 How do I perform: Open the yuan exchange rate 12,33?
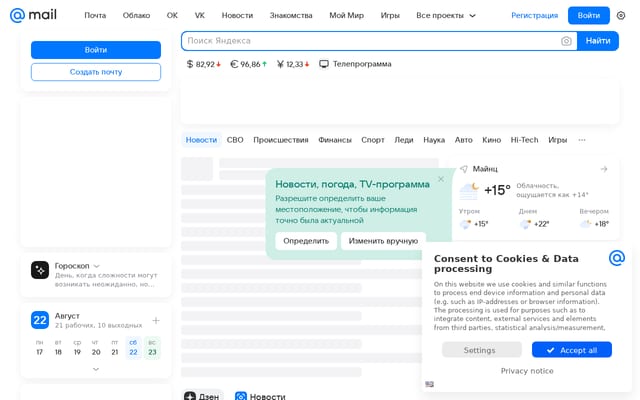(x=293, y=64)
